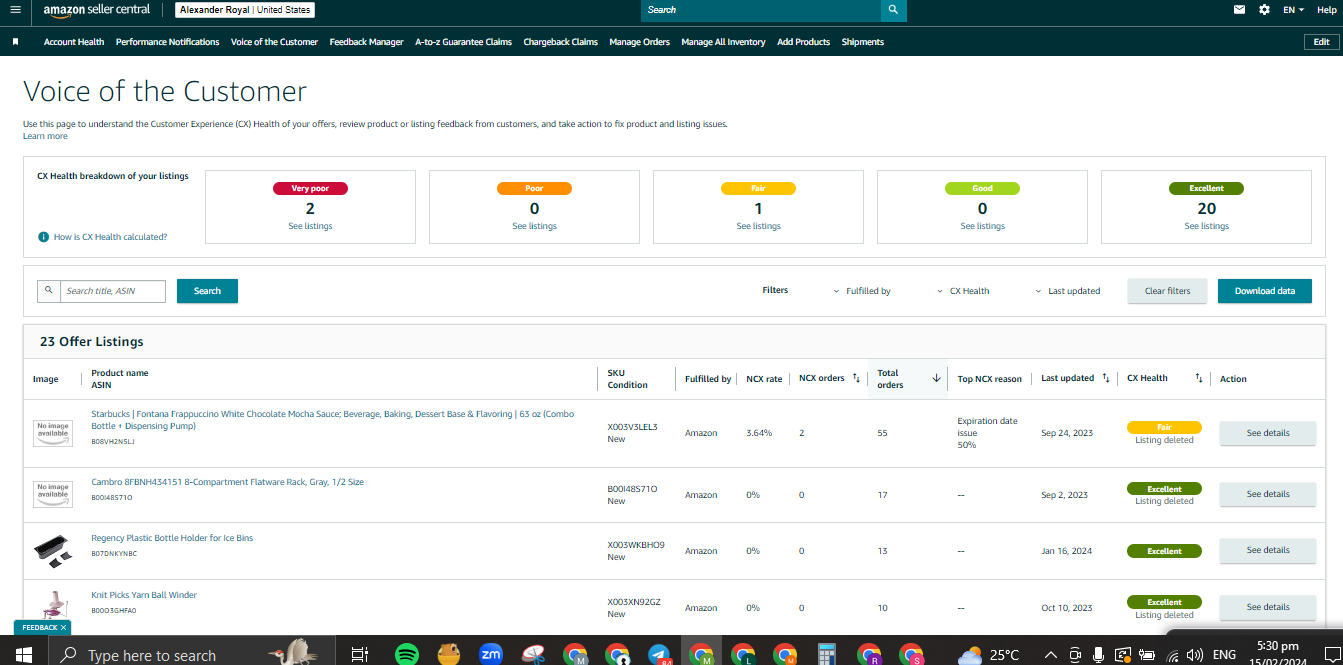Open Performance Notifications in the nav bar
The image size is (1343, 665).
tap(167, 42)
